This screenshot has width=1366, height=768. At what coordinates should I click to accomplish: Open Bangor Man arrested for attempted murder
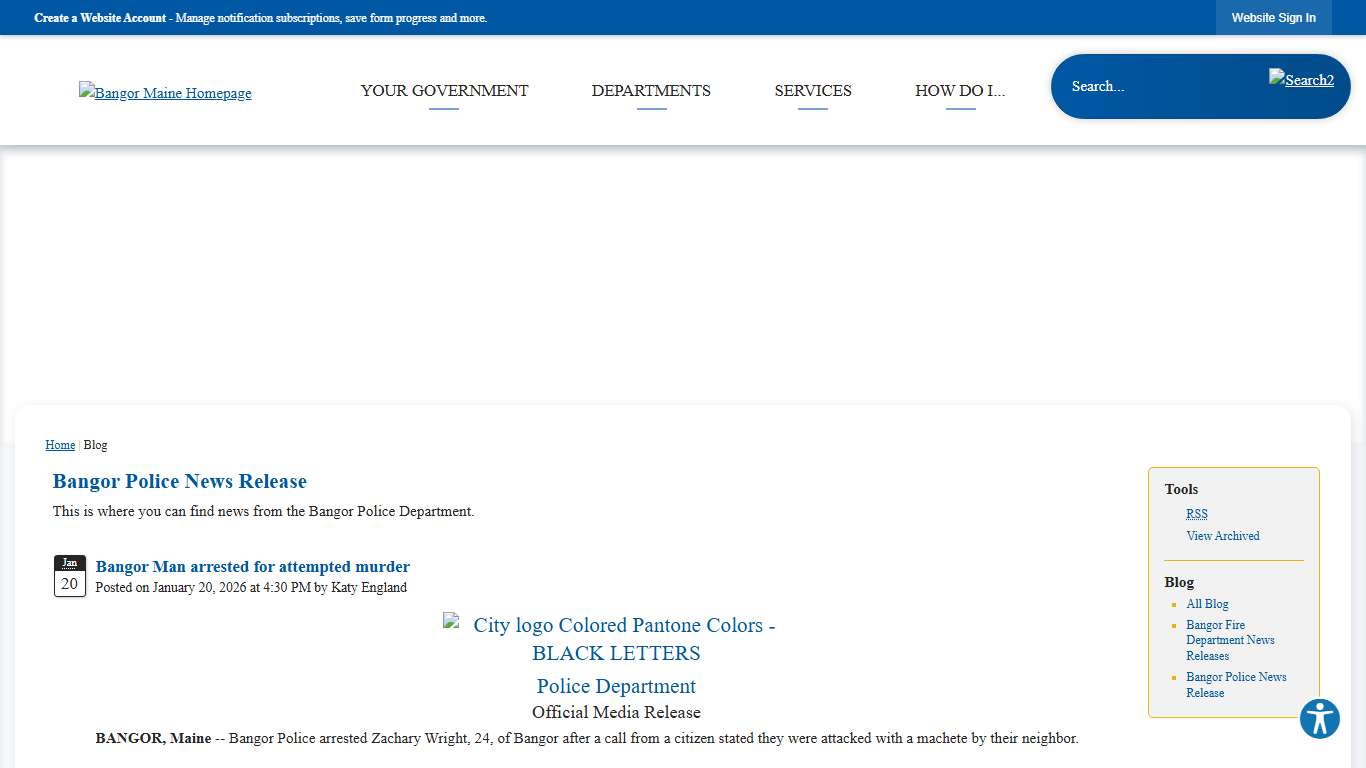point(252,566)
